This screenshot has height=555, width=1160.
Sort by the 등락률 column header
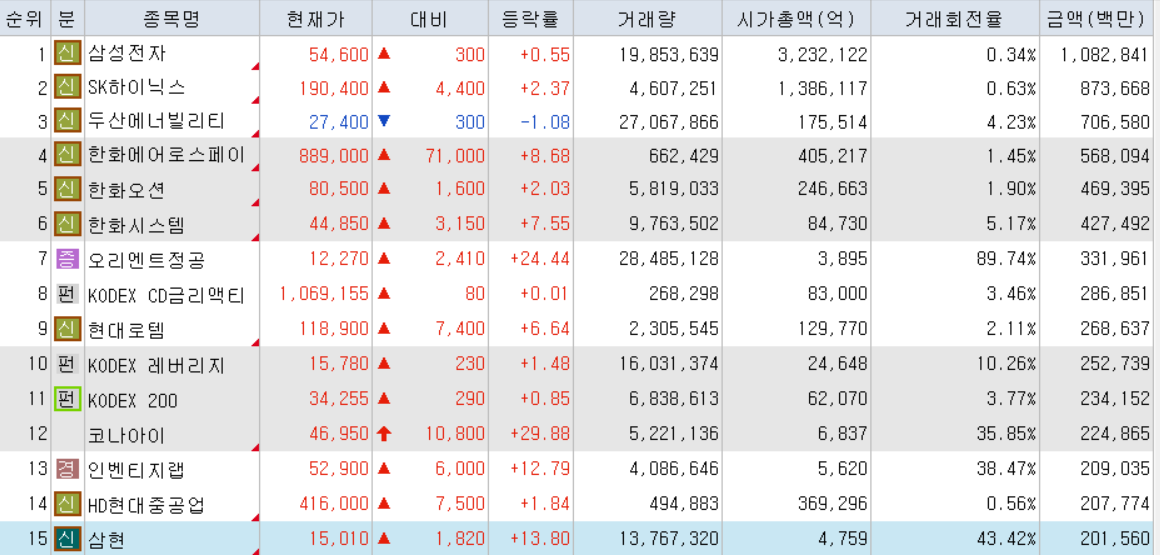(531, 18)
